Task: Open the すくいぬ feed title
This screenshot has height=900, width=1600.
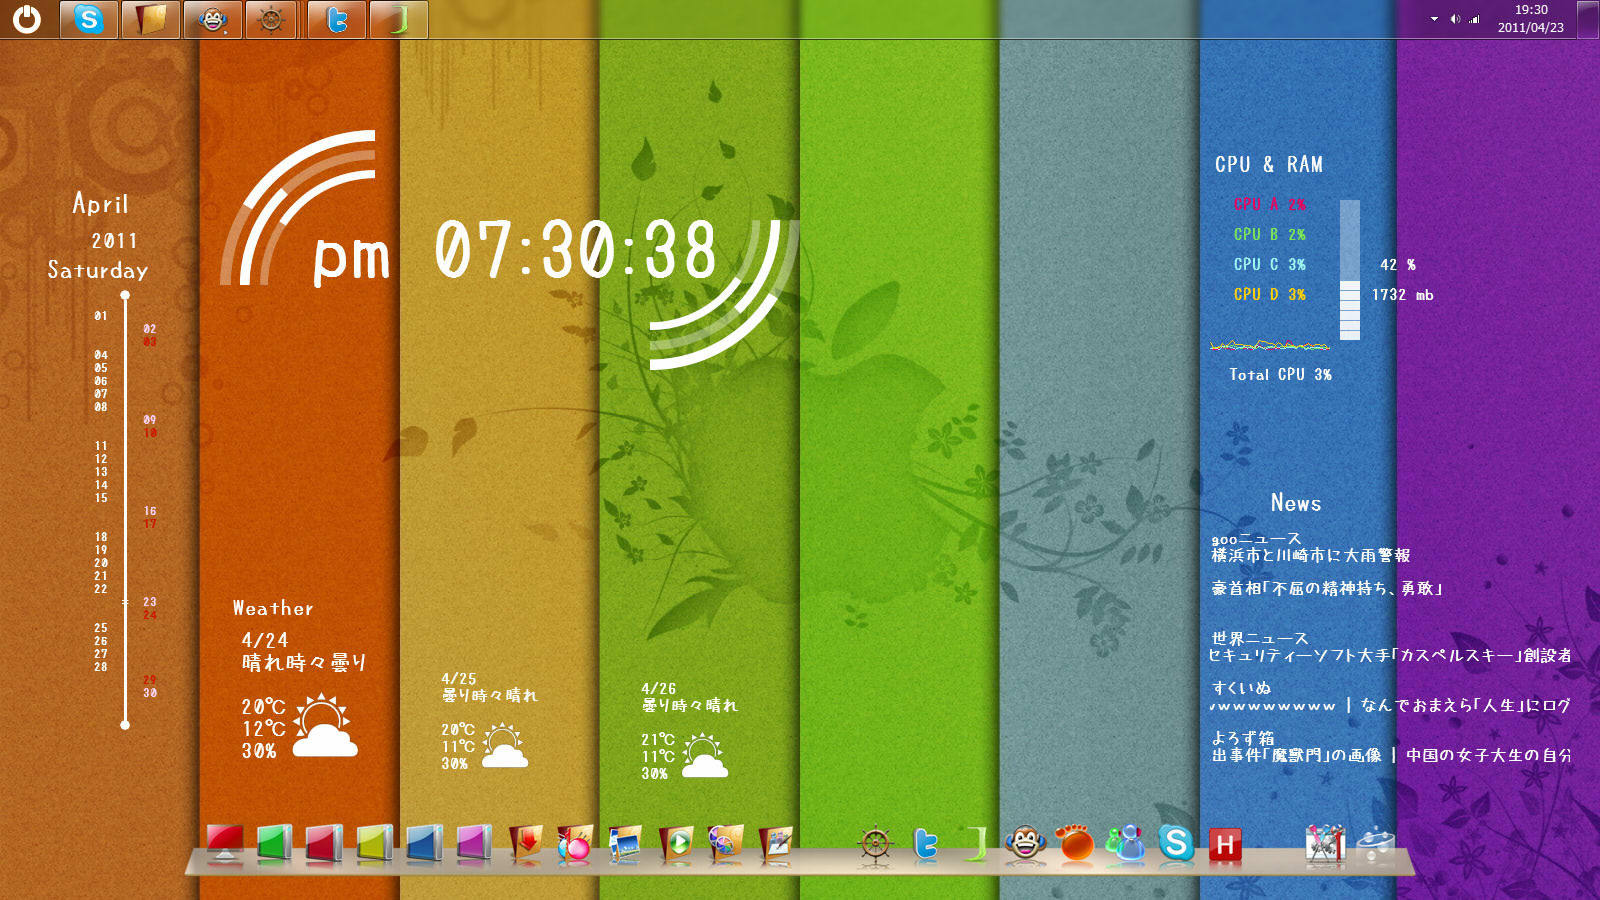Action: coord(1241,688)
